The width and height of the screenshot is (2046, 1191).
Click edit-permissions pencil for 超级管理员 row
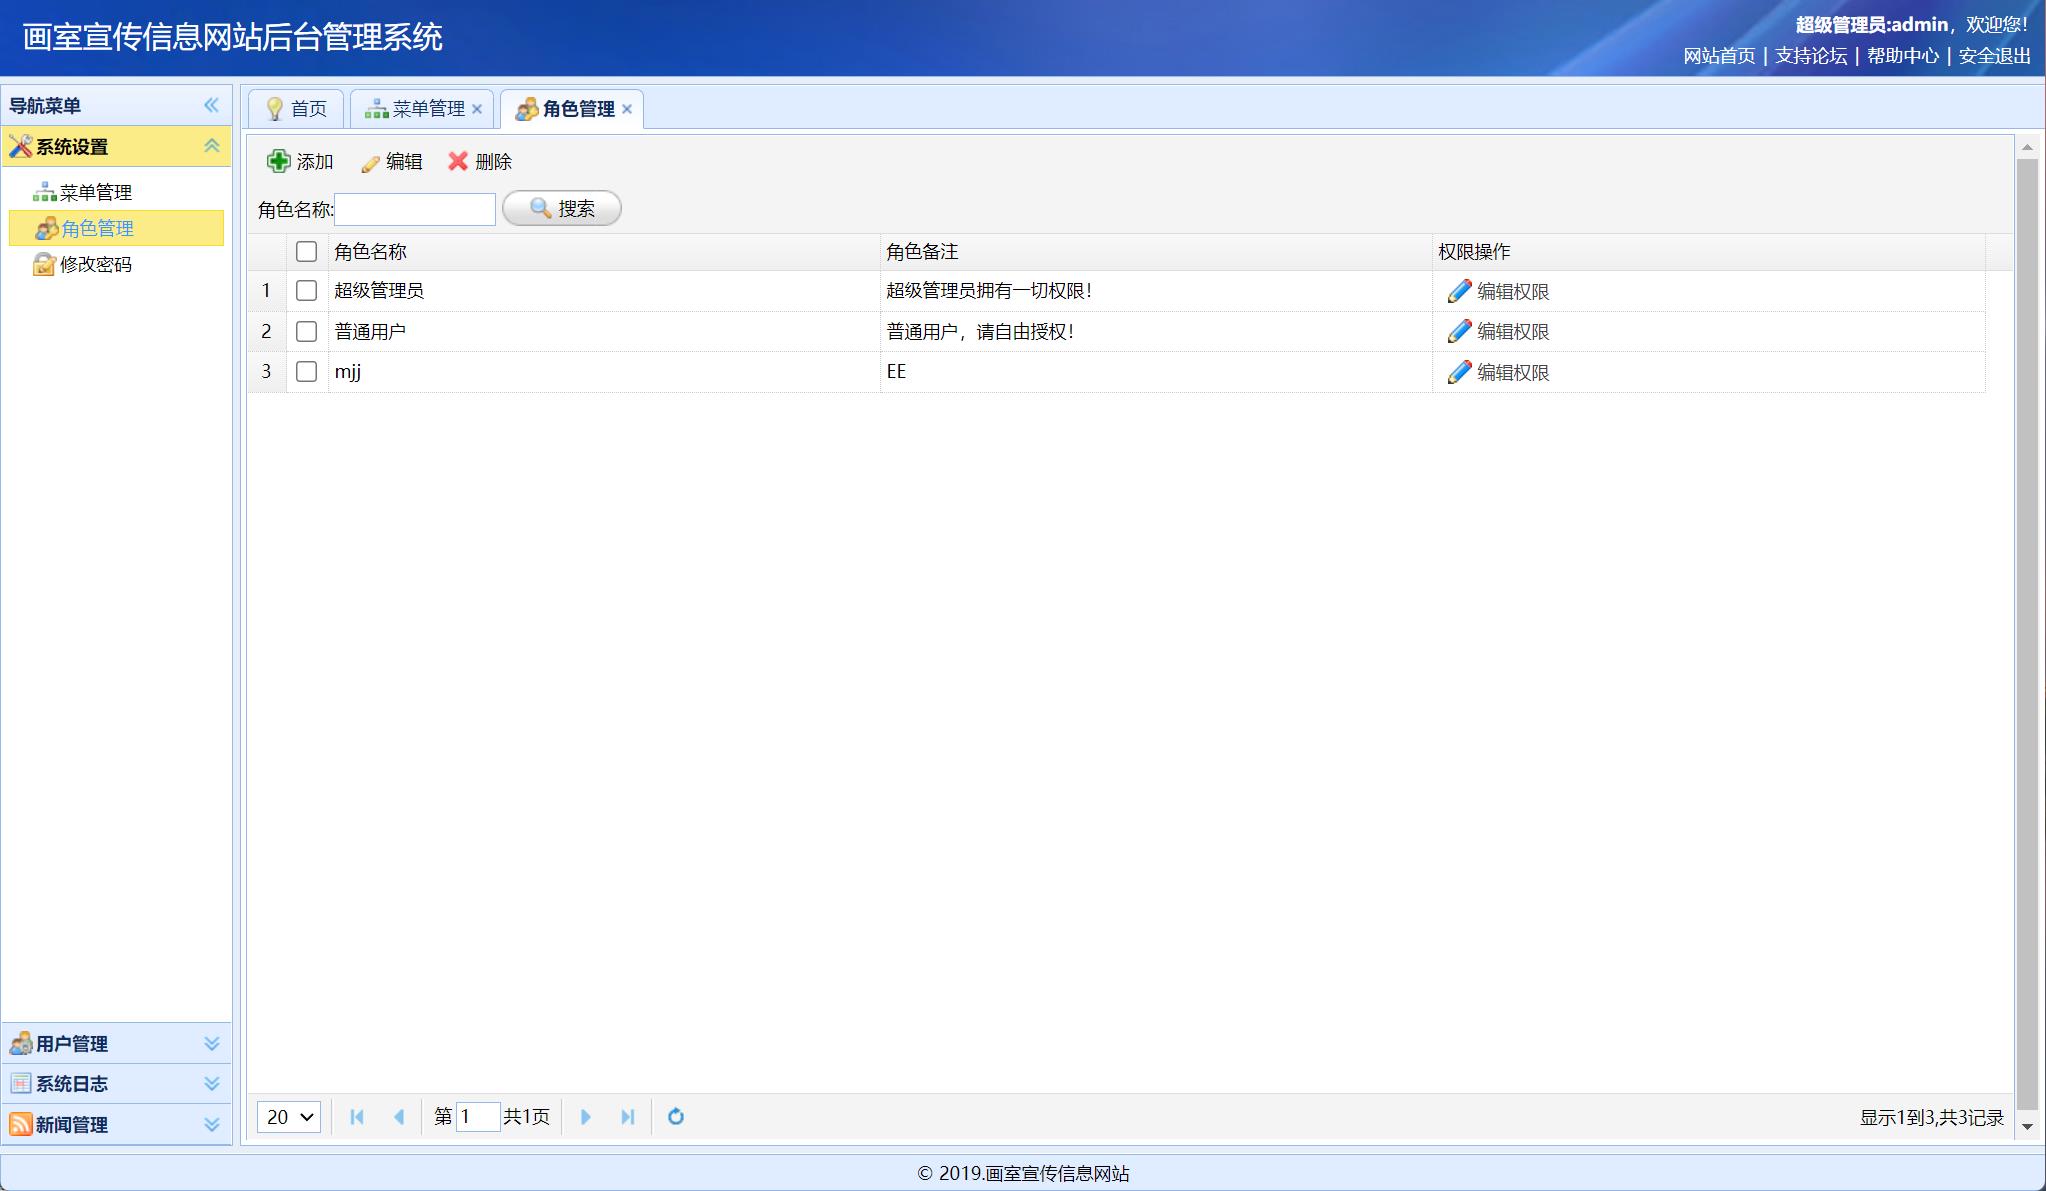coord(1459,291)
